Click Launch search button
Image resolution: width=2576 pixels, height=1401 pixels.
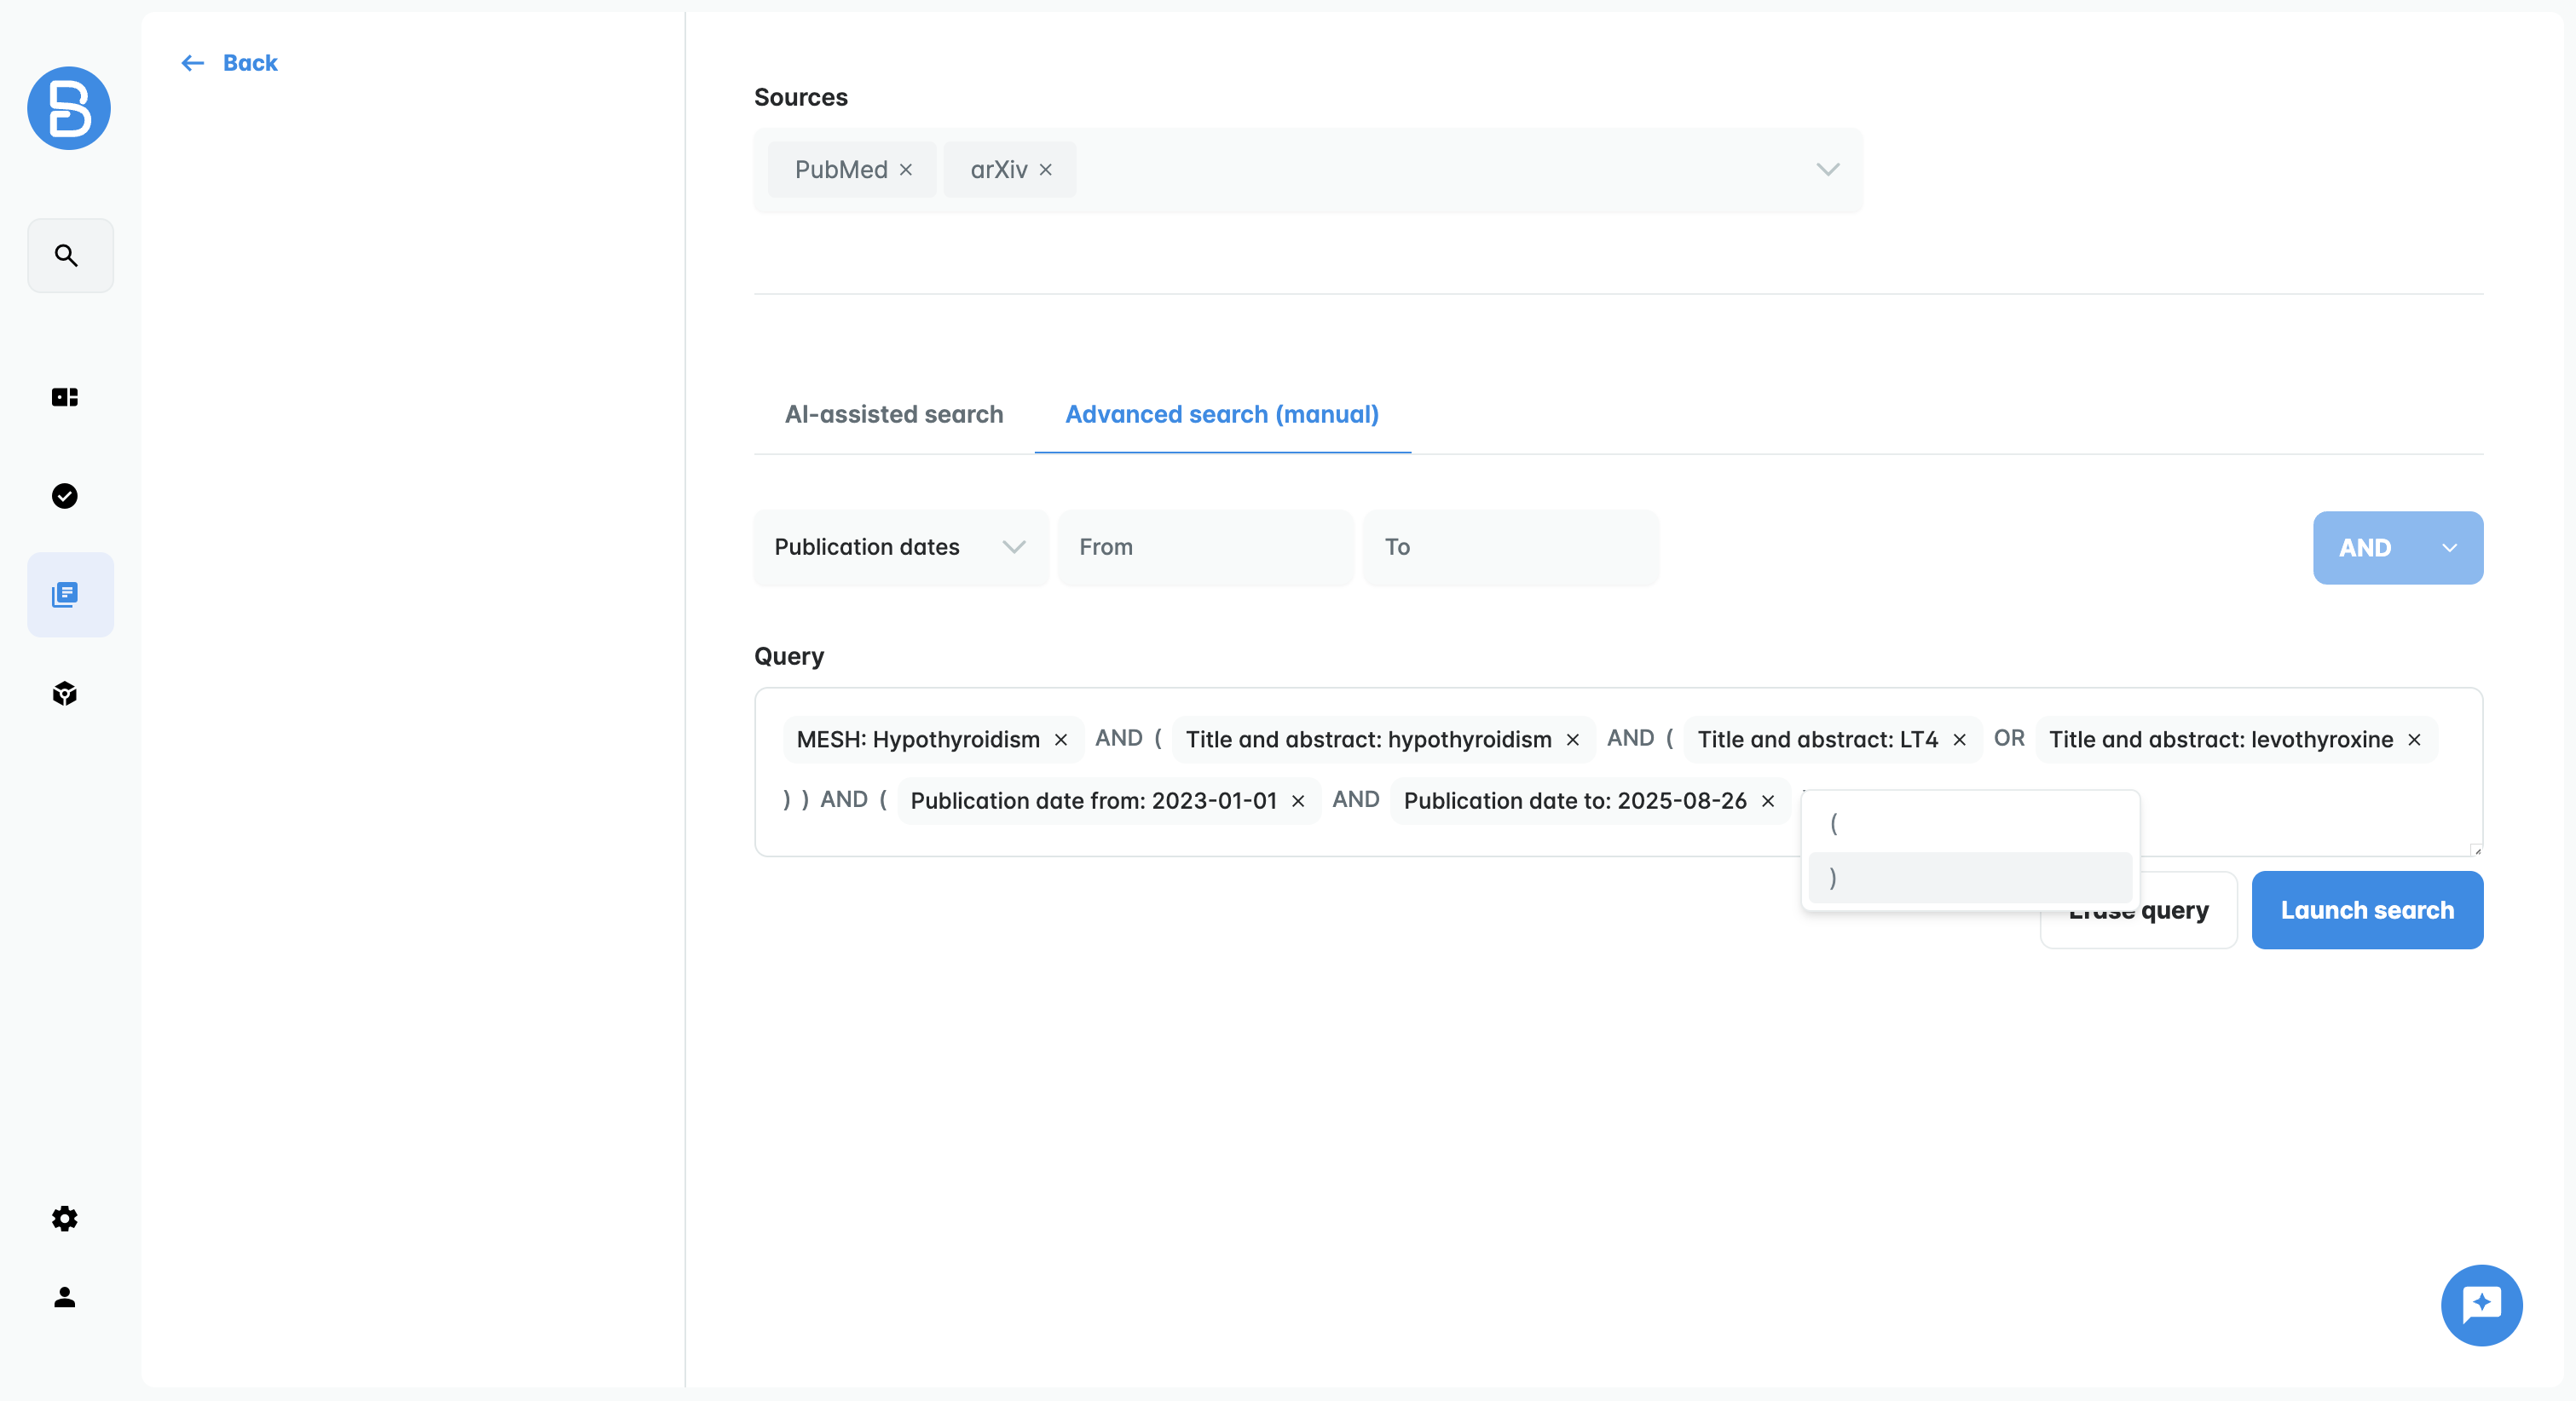(2366, 910)
